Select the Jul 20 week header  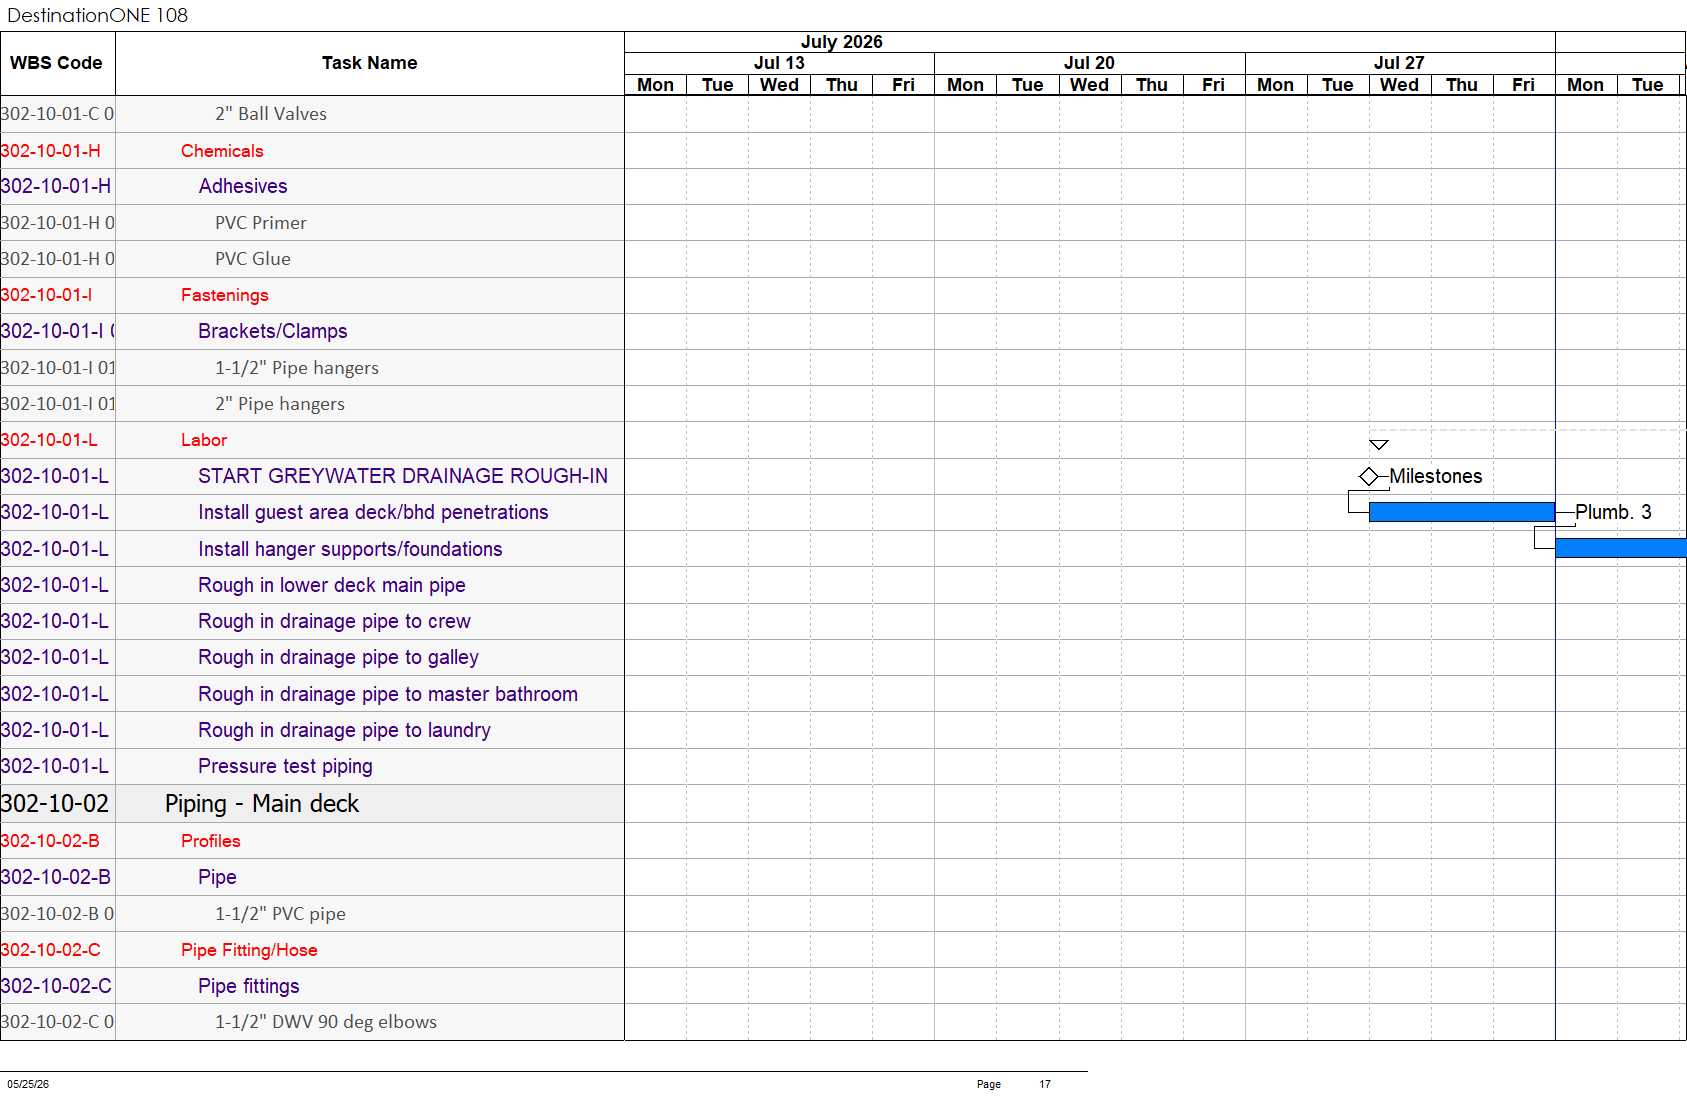pyautogui.click(x=1089, y=63)
